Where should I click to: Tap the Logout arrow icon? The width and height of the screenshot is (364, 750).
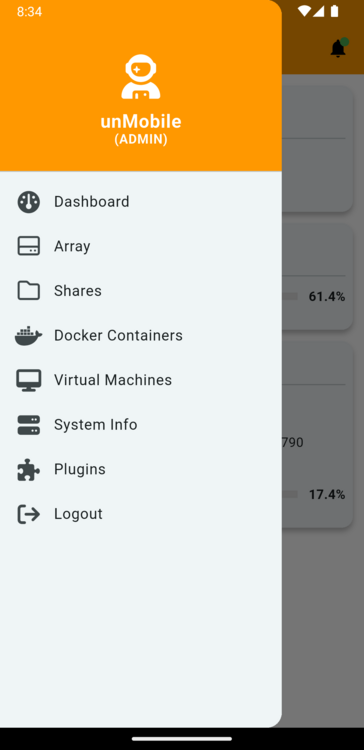(29, 514)
